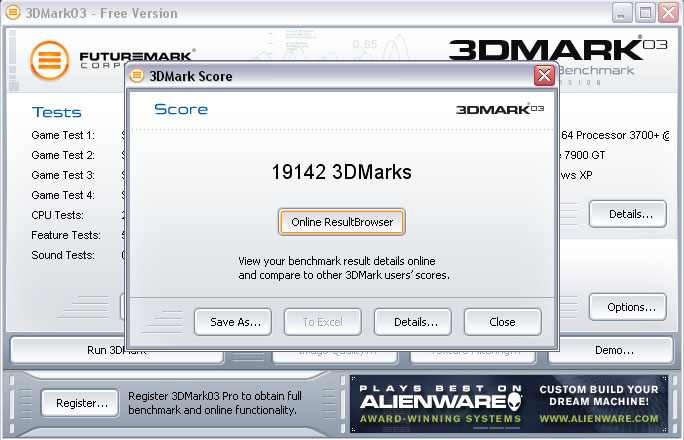The height and width of the screenshot is (440, 684).
Task: Click the 3DMark03 main window title bar icon
Action: (13, 12)
